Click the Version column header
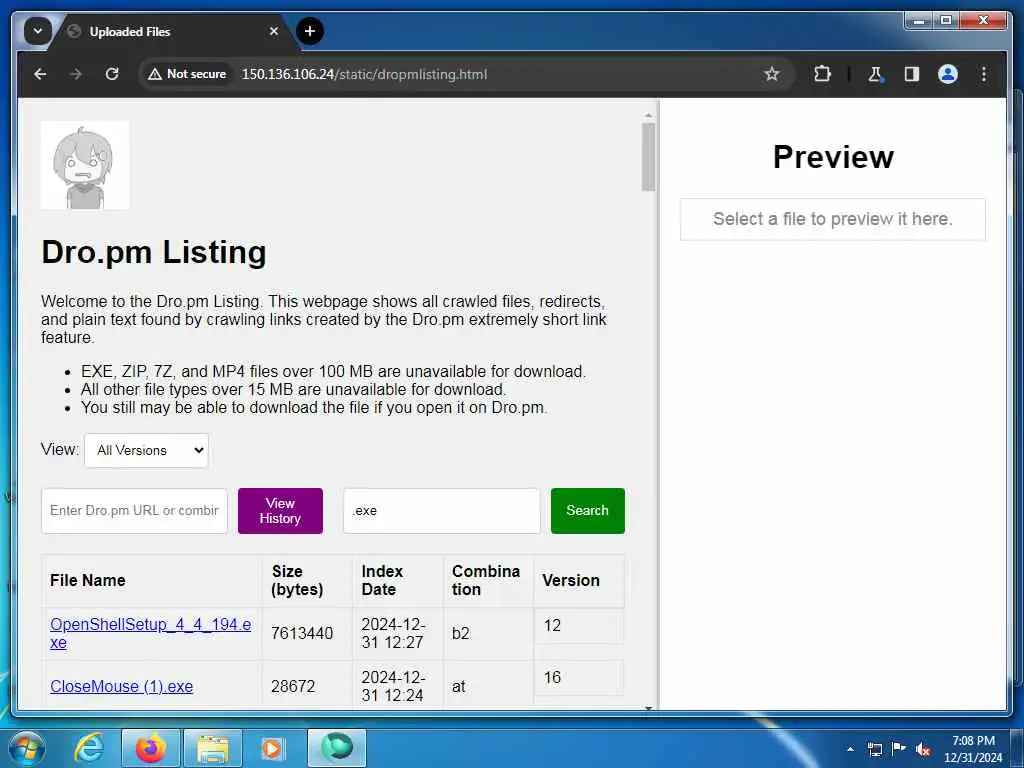 point(579,581)
